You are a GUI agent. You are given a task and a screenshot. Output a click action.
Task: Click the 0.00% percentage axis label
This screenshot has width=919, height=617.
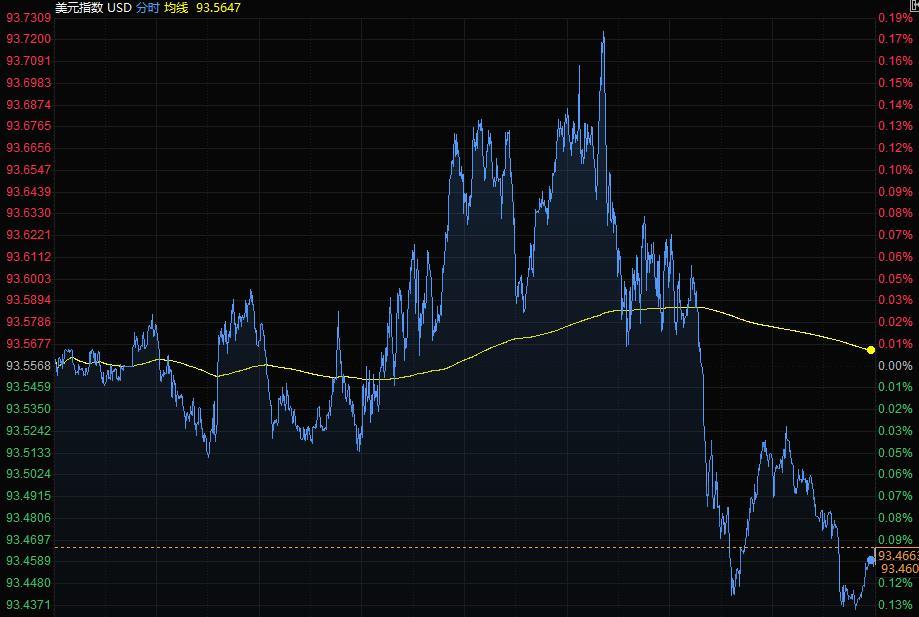coord(895,366)
